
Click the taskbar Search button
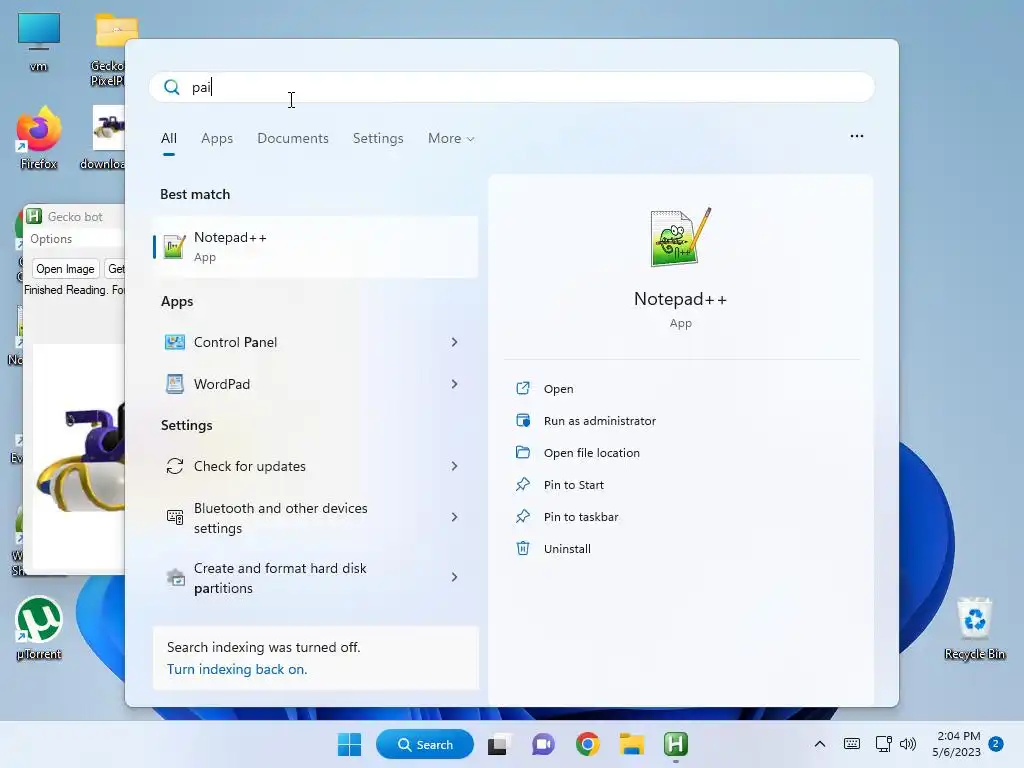(425, 744)
